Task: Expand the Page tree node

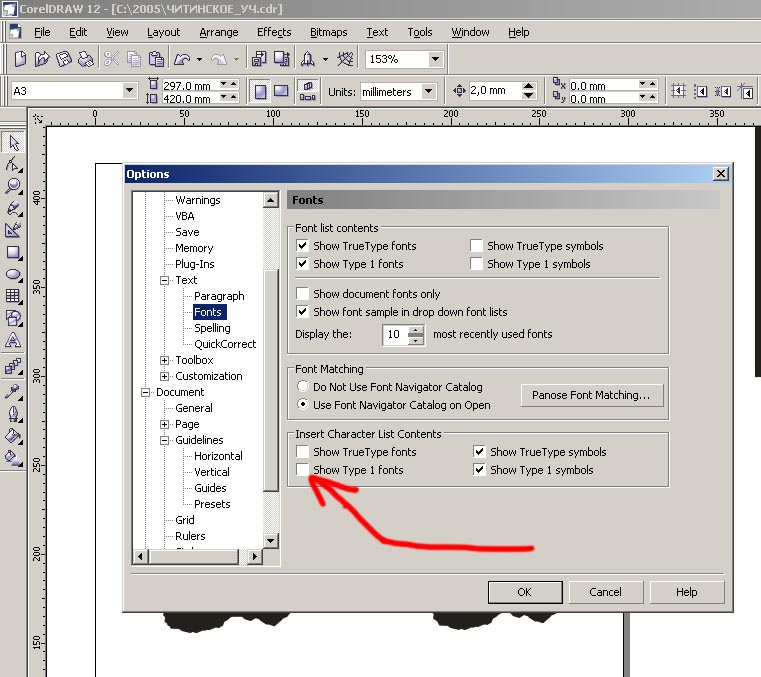Action: [x=165, y=424]
